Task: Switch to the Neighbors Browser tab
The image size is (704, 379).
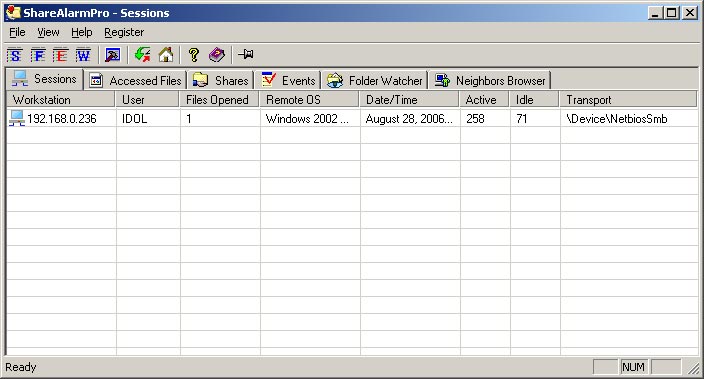Action: (x=490, y=80)
